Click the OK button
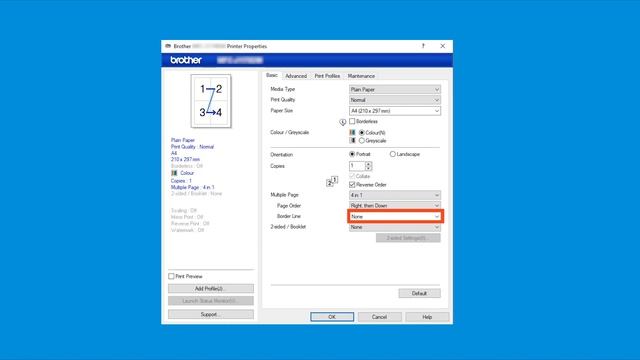 pyautogui.click(x=332, y=317)
